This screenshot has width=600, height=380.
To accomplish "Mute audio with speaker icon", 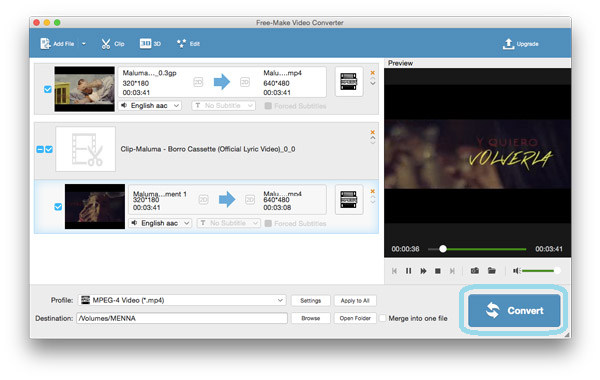I will (516, 271).
